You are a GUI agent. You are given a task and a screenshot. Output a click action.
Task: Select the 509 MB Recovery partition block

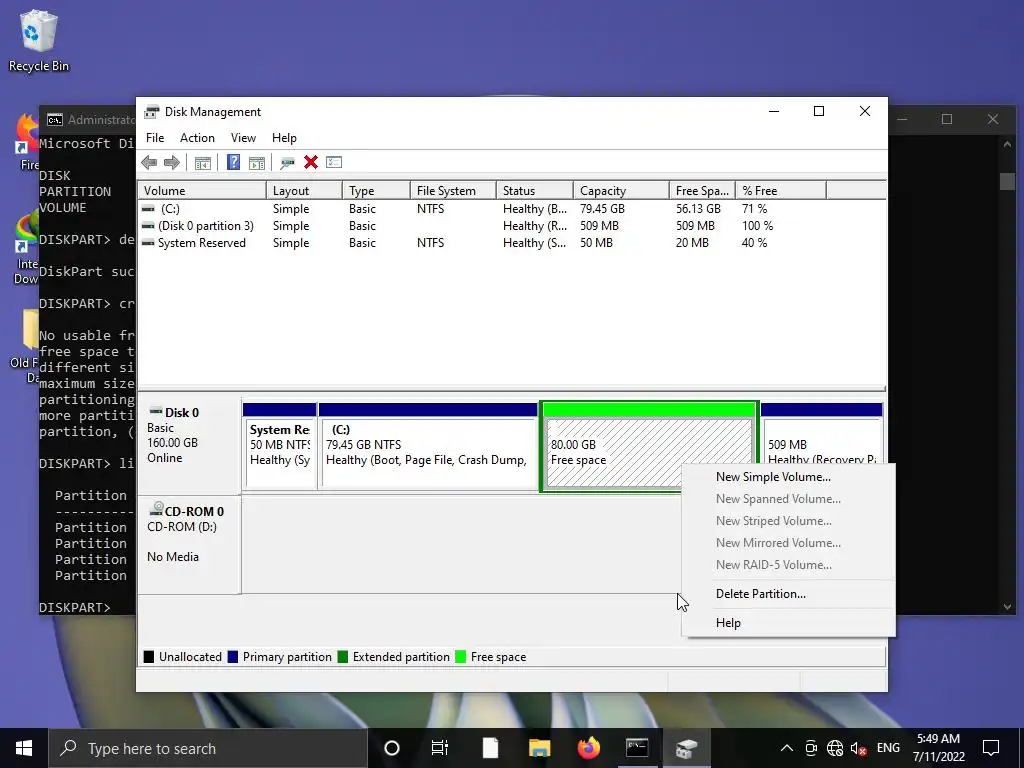coord(822,434)
